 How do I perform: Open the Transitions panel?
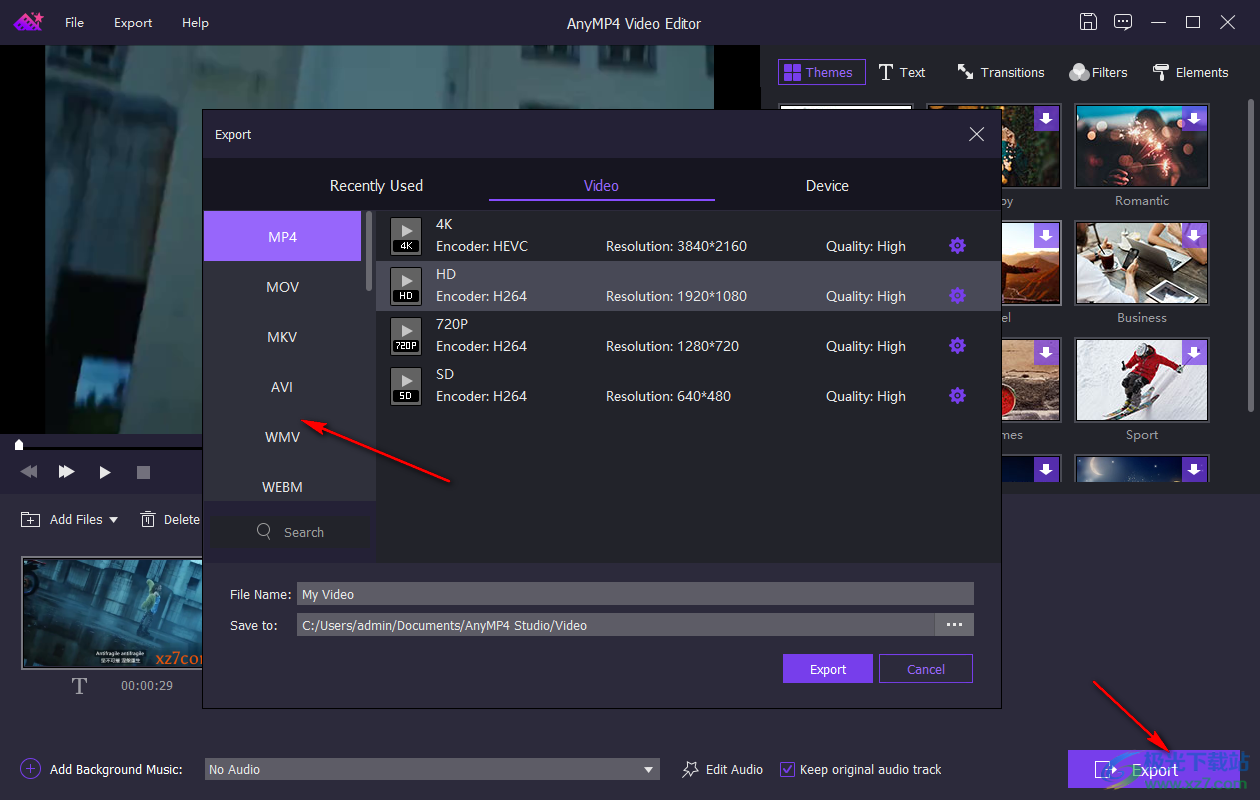coord(1000,72)
